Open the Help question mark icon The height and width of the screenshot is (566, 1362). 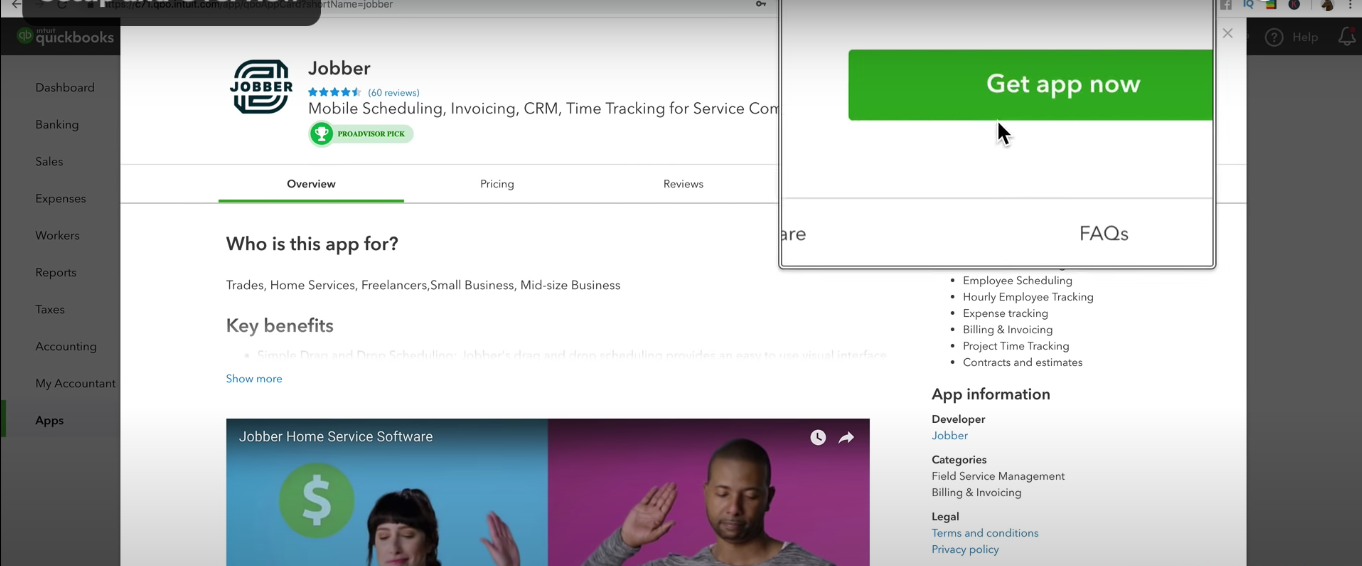click(x=1274, y=37)
